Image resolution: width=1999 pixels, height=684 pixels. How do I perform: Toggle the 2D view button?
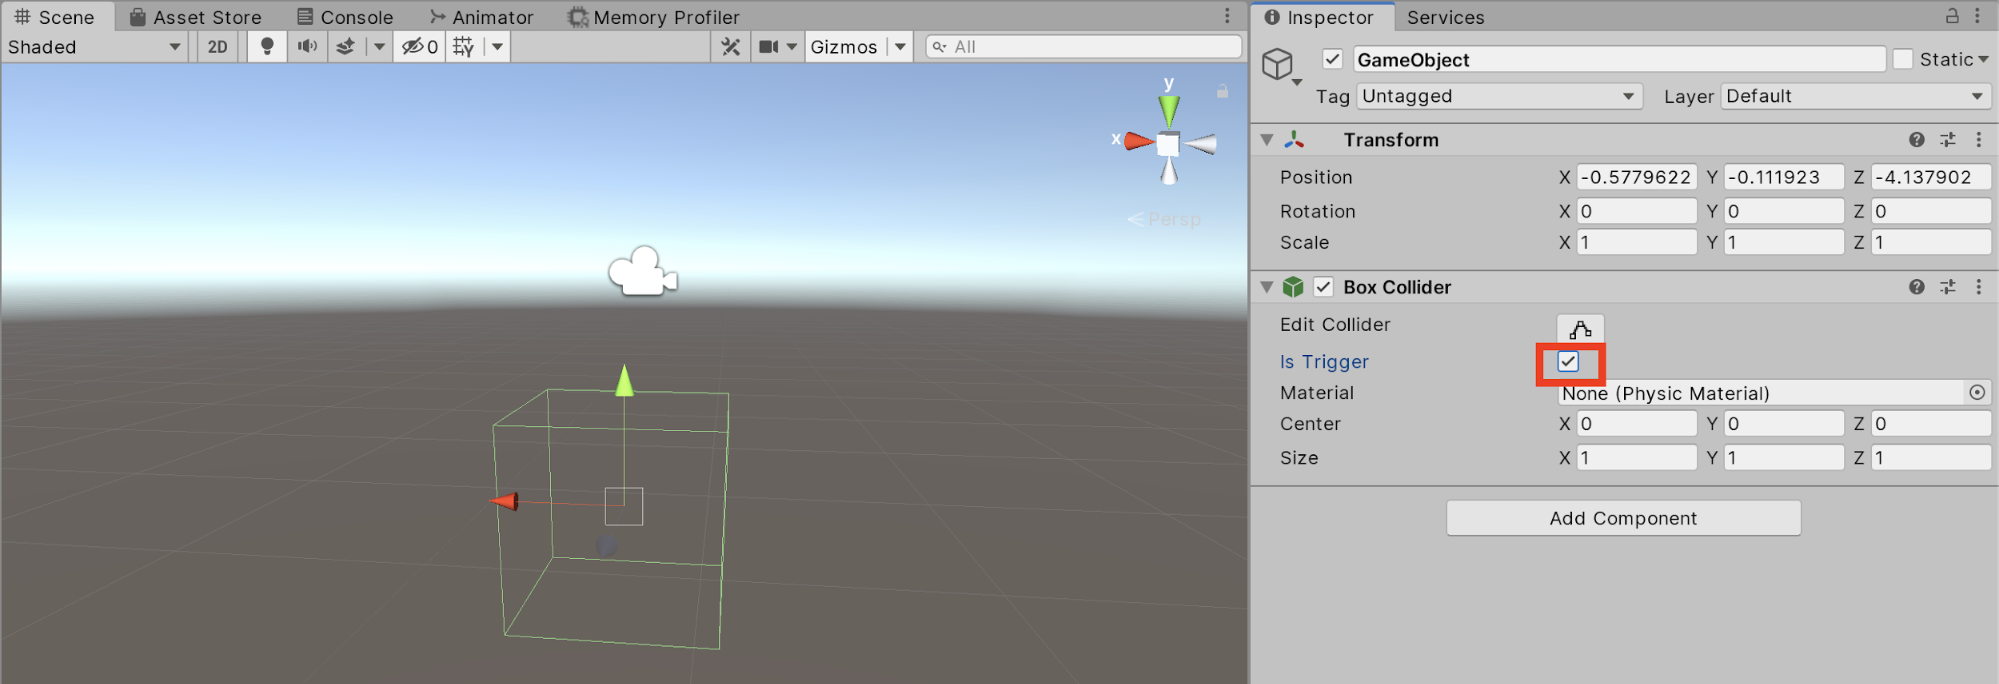(217, 47)
